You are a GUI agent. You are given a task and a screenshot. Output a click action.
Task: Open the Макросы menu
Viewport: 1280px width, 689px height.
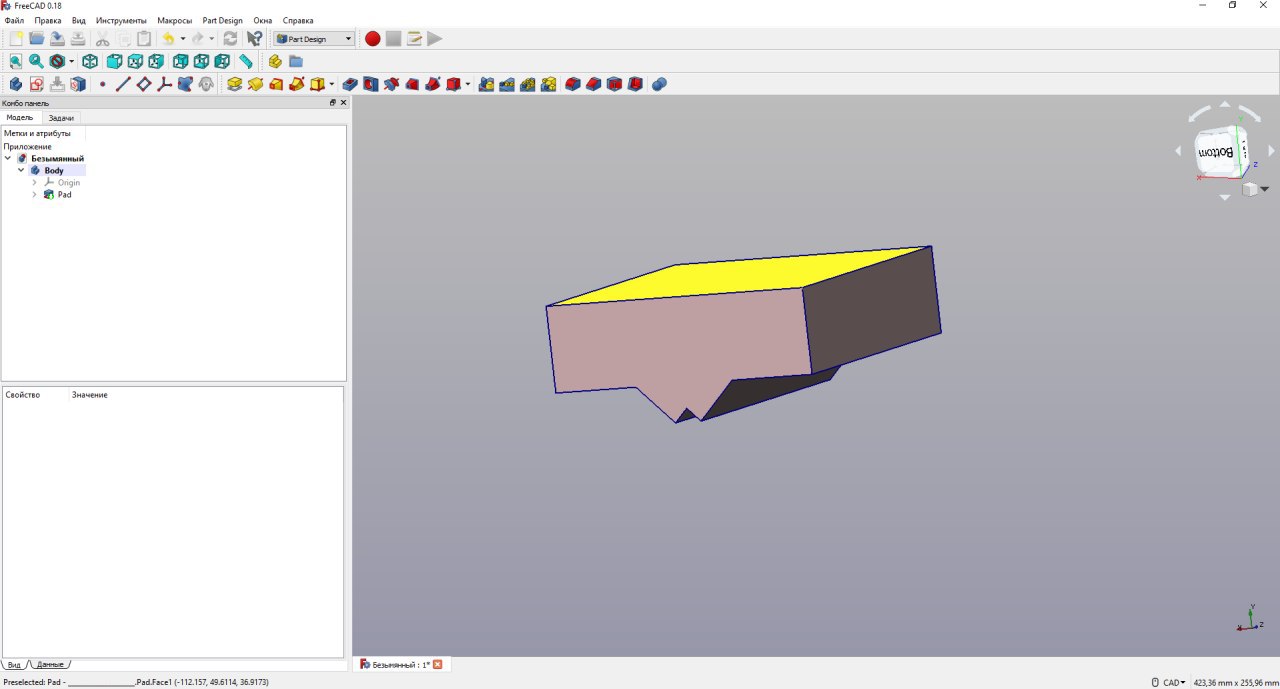(x=174, y=20)
